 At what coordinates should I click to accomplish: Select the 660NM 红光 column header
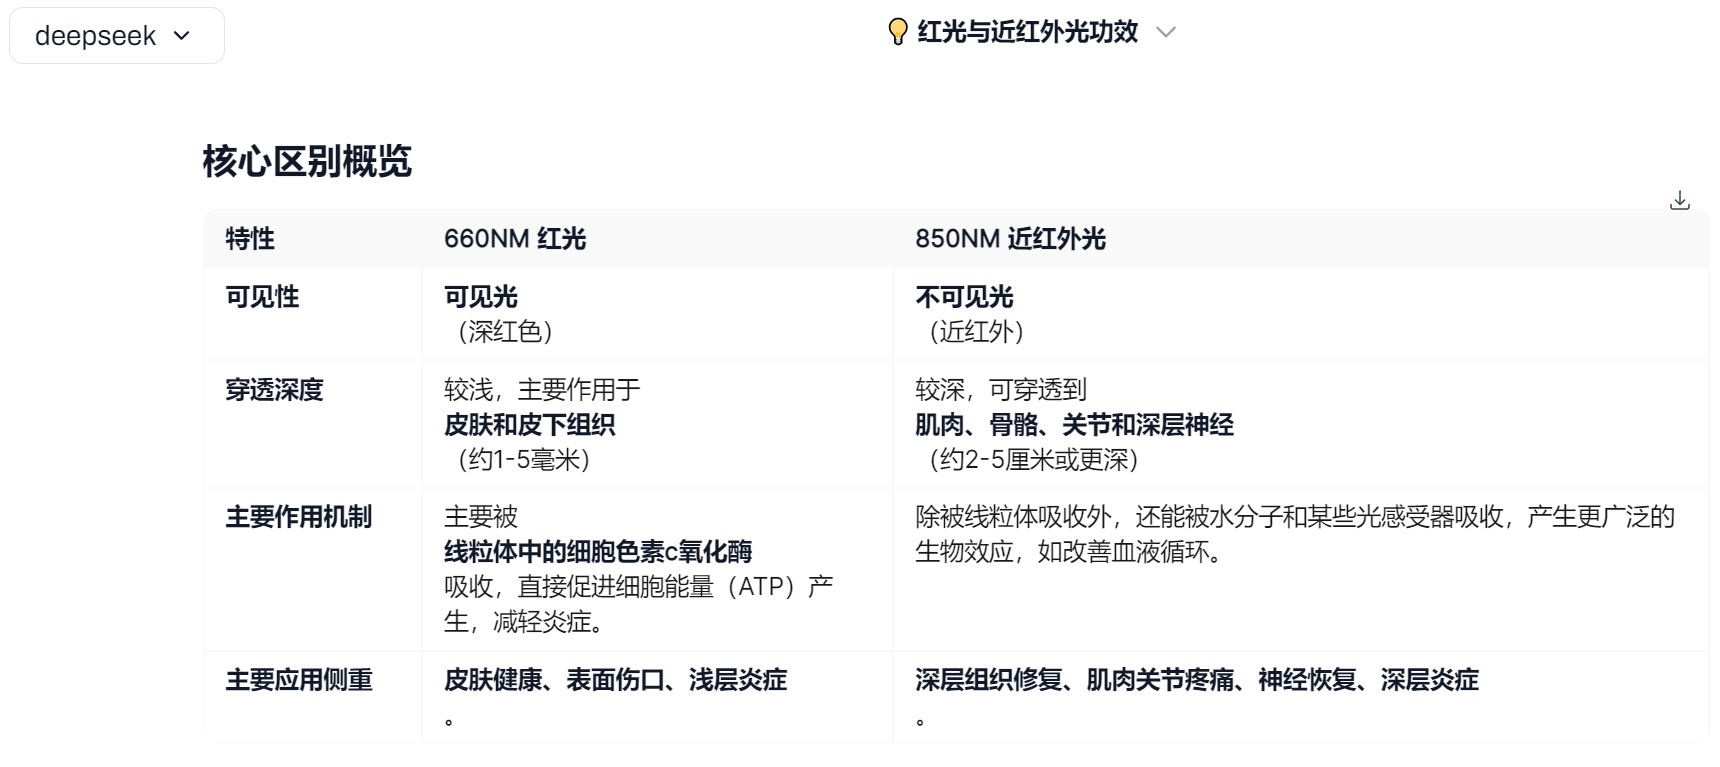pos(515,239)
